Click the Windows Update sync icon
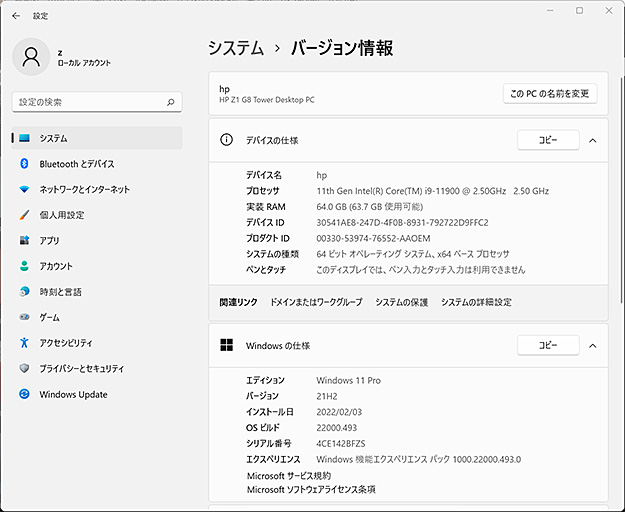The image size is (625, 512). (25, 395)
